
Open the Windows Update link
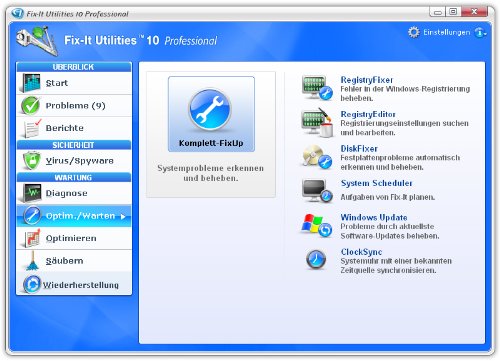374,217
